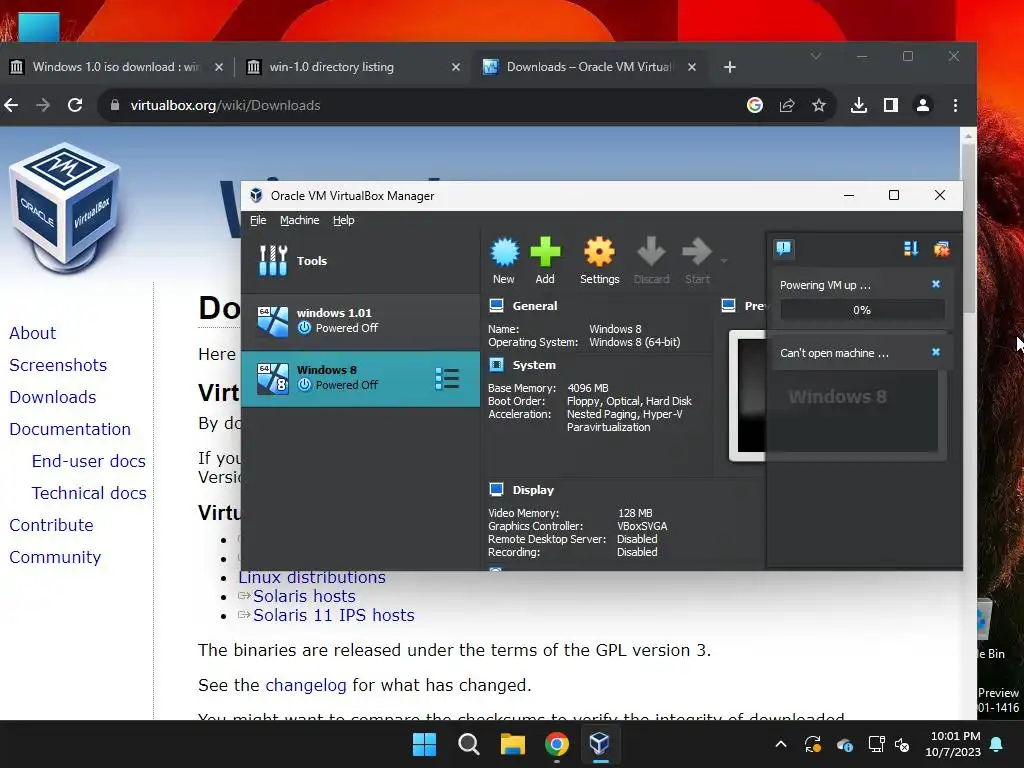The height and width of the screenshot is (768, 1024).
Task: Open the Windows Start button
Action: (424, 744)
